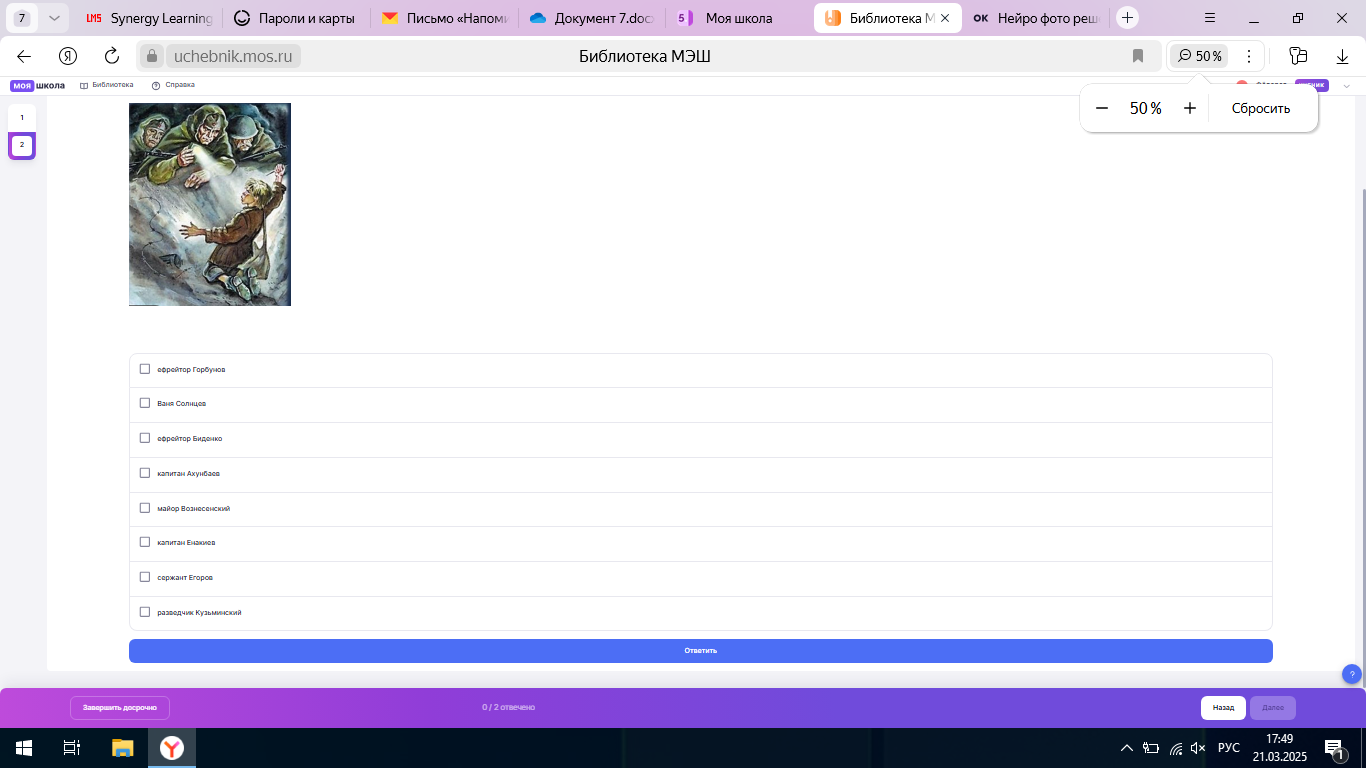This screenshot has height=768, width=1366.
Task: Tick the капитан Енакиев checkbox
Action: tap(145, 542)
